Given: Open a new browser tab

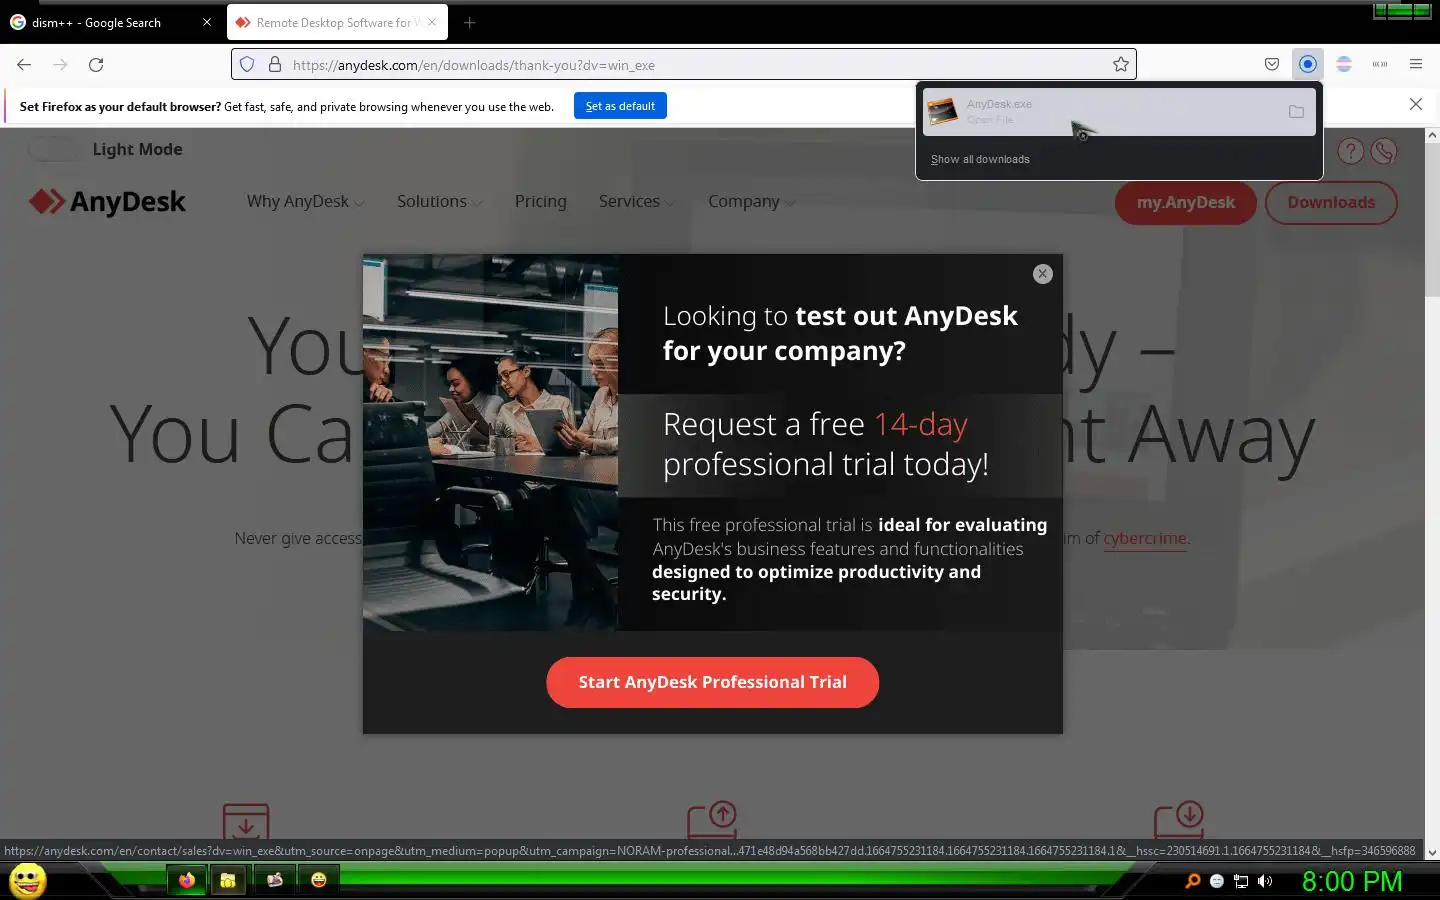Looking at the screenshot, I should 469,22.
